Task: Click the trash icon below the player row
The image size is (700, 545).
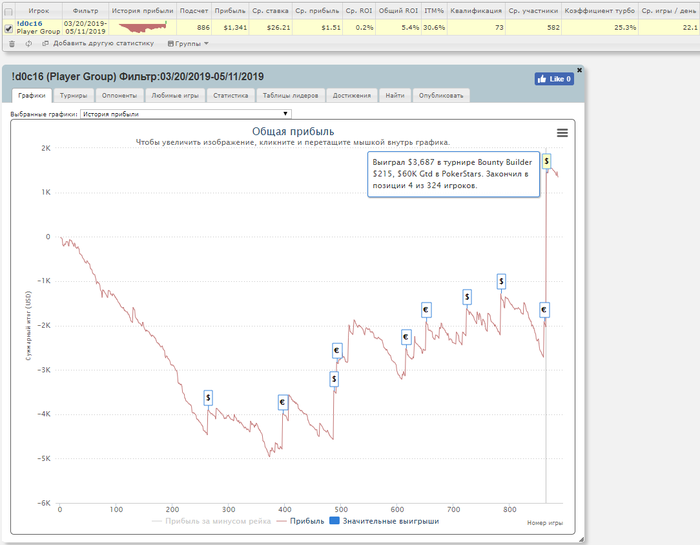Action: (x=12, y=44)
